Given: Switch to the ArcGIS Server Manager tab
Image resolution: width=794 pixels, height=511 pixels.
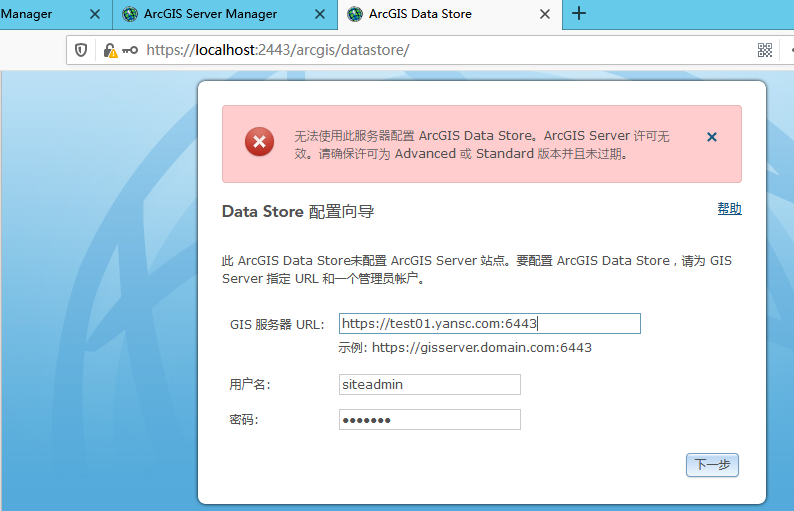Looking at the screenshot, I should pos(225,14).
